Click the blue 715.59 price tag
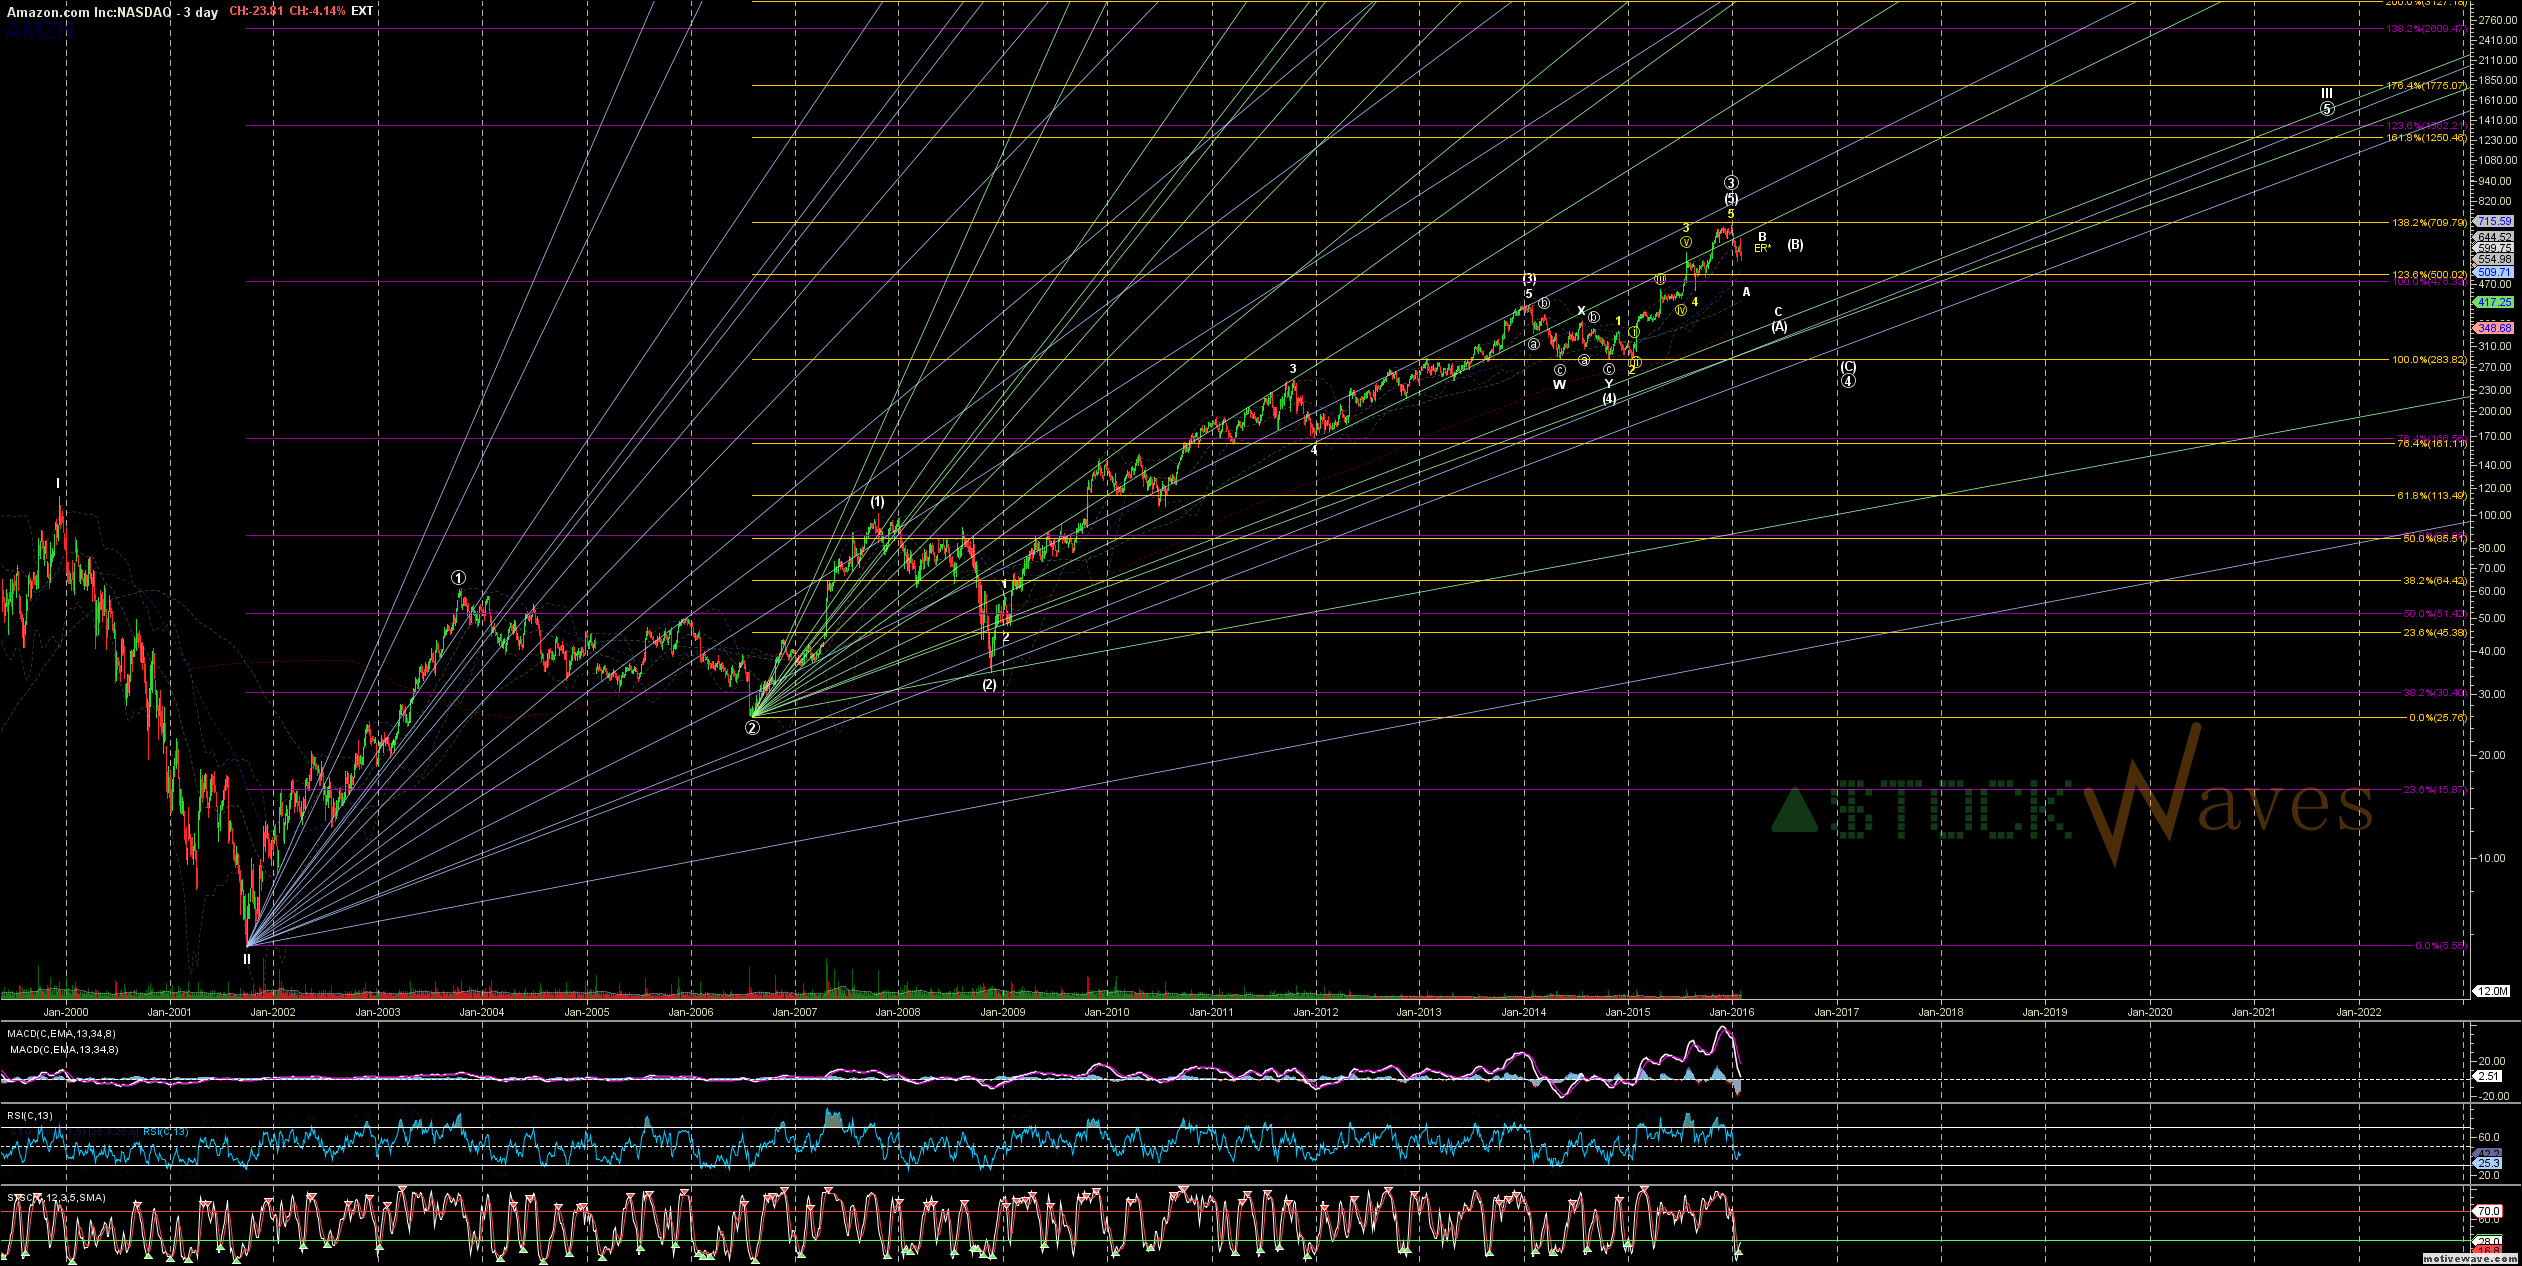 2492,221
